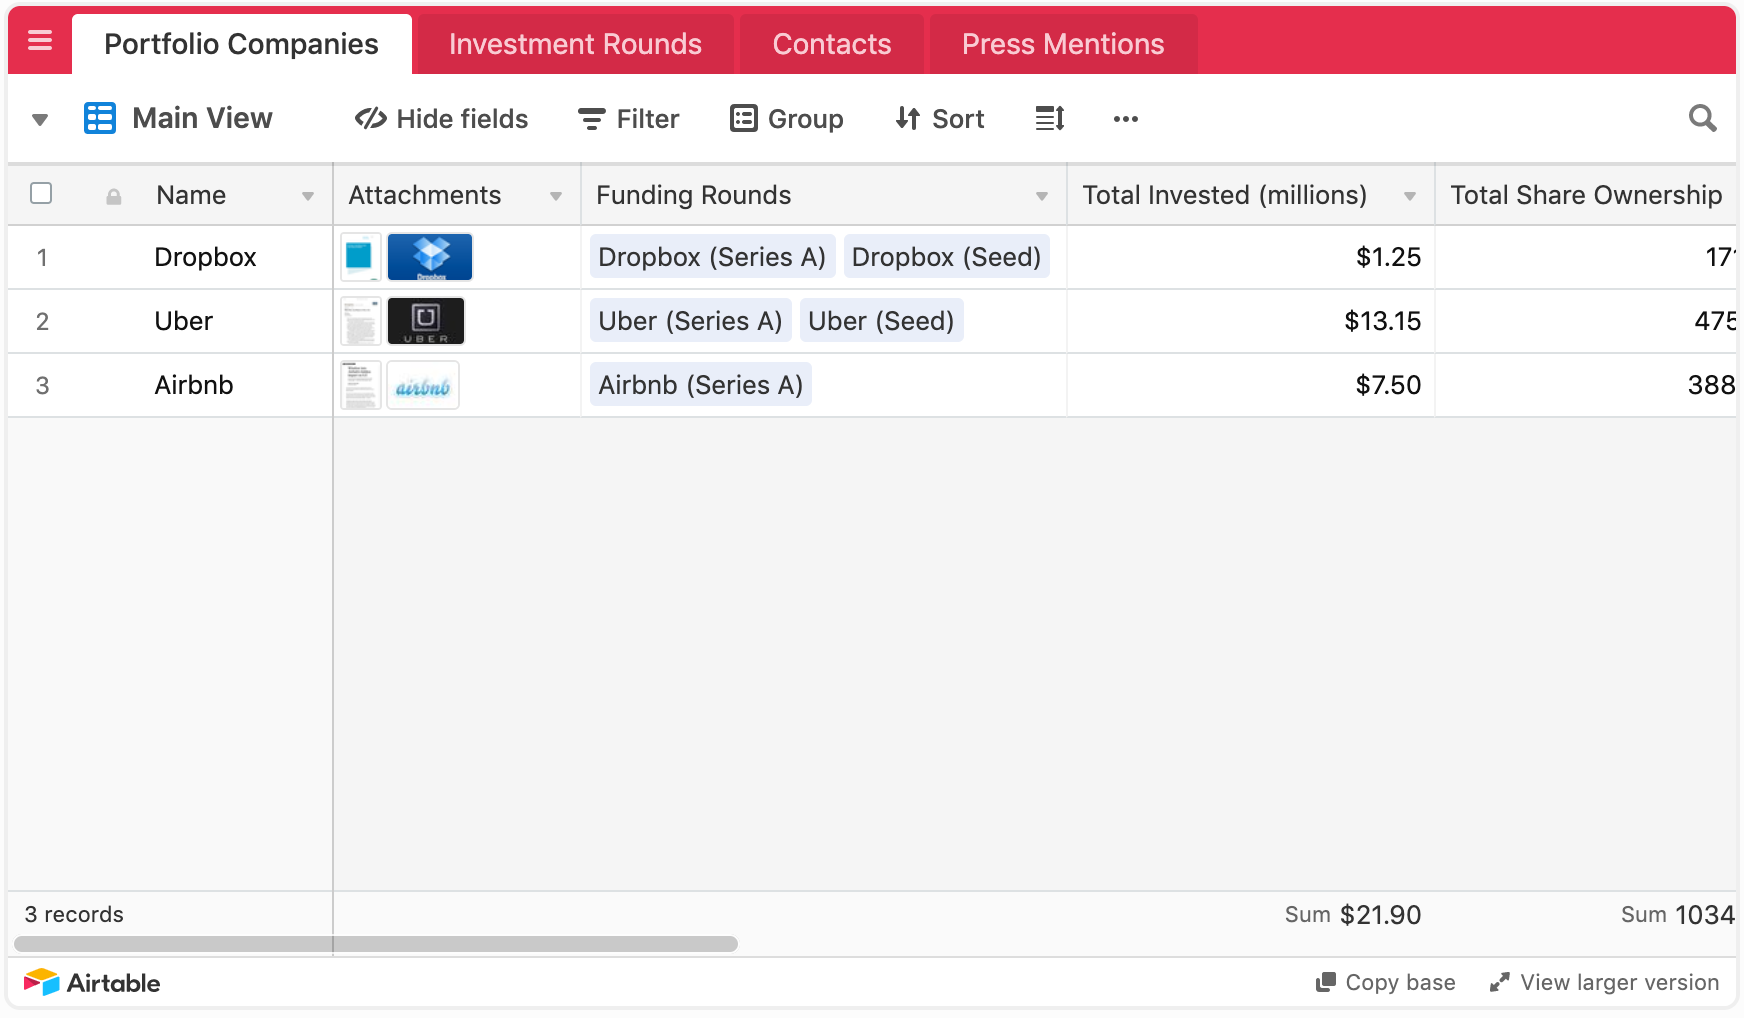
Task: Open the Uber (Seed) linked record
Action: tap(881, 321)
